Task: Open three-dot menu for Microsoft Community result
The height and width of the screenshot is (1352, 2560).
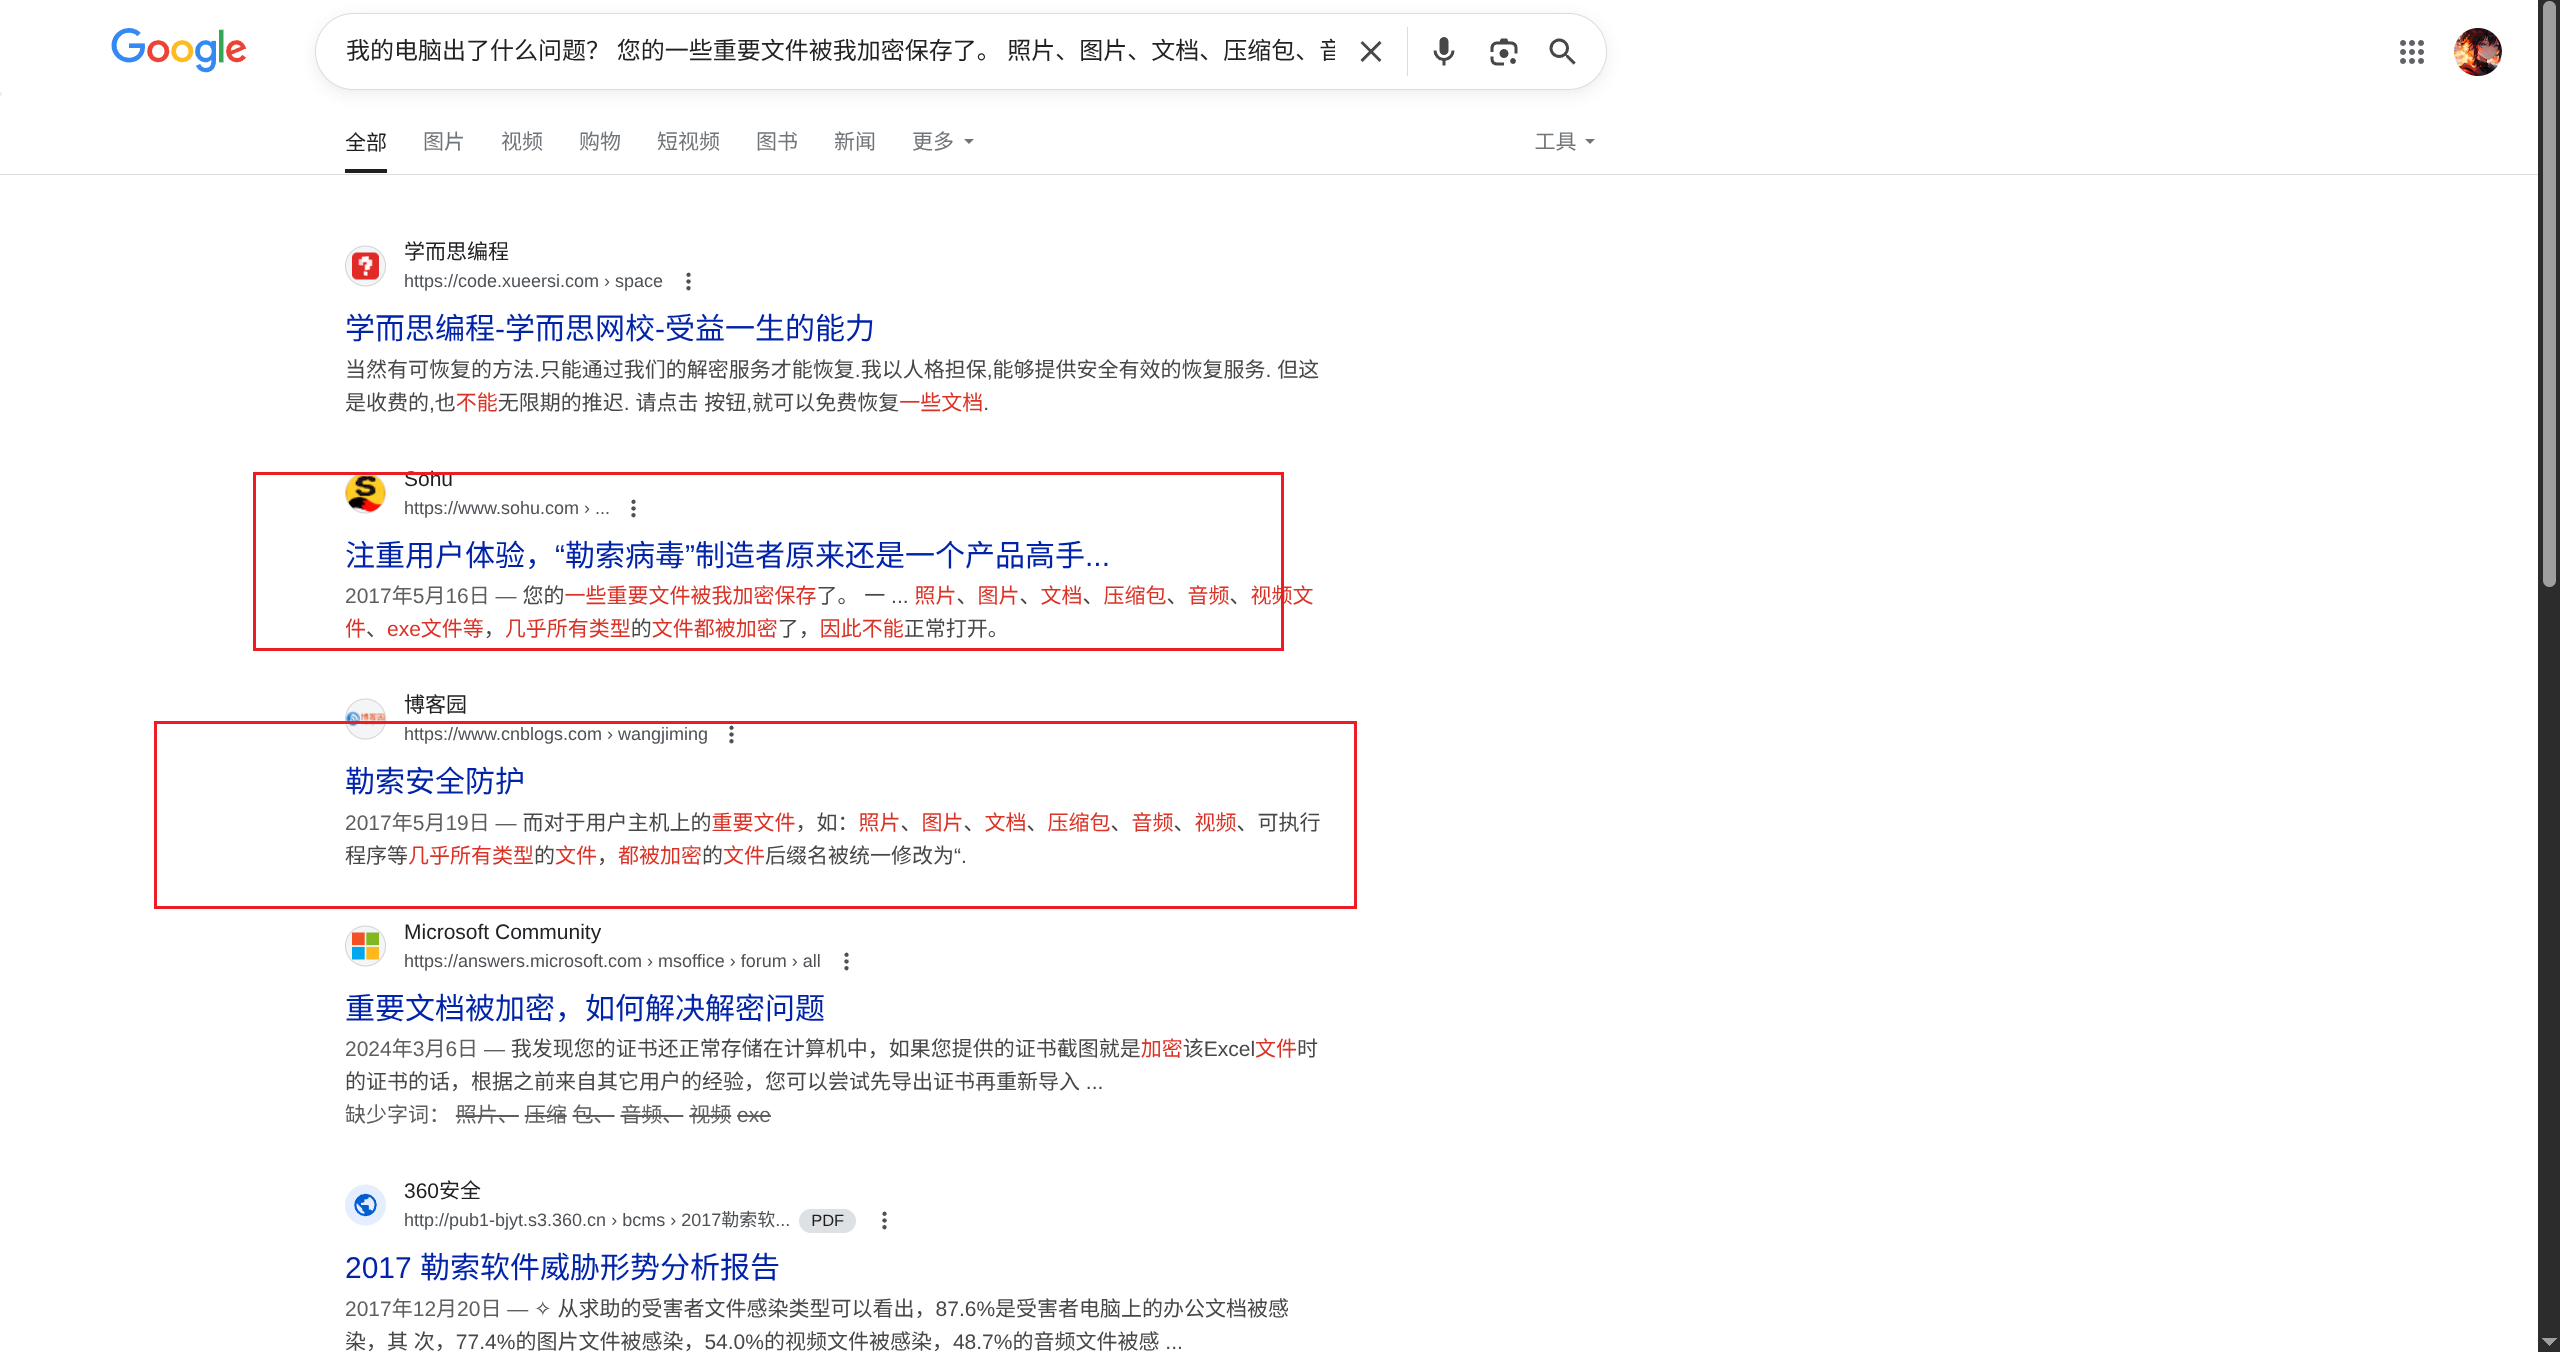Action: 846,961
